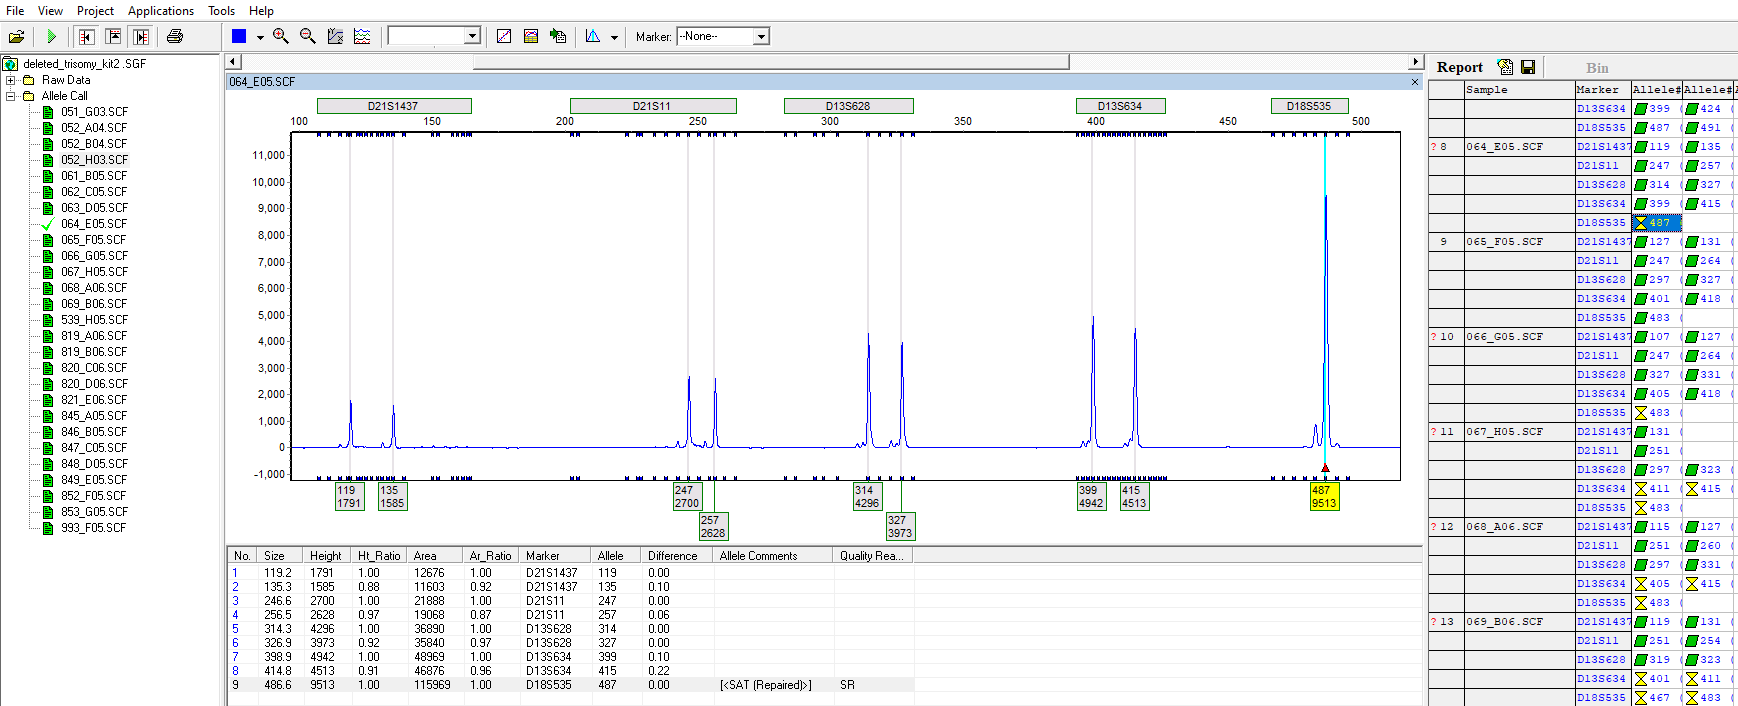
Task: Select the blue dye color swatch
Action: (x=239, y=37)
